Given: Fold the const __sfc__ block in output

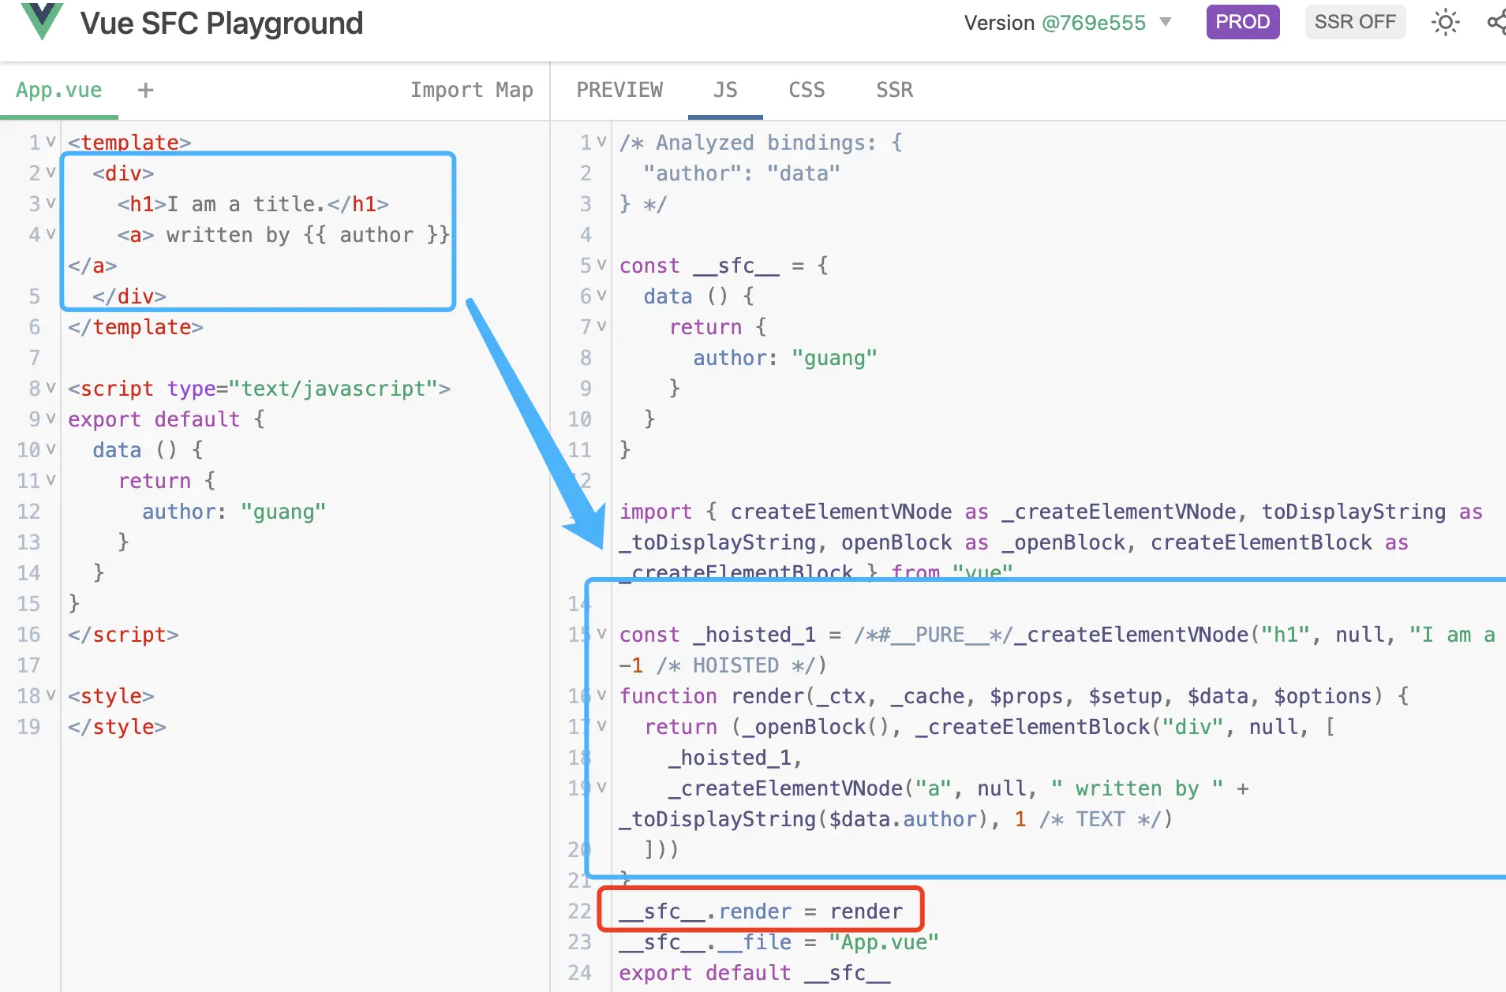Looking at the screenshot, I should coord(601,265).
